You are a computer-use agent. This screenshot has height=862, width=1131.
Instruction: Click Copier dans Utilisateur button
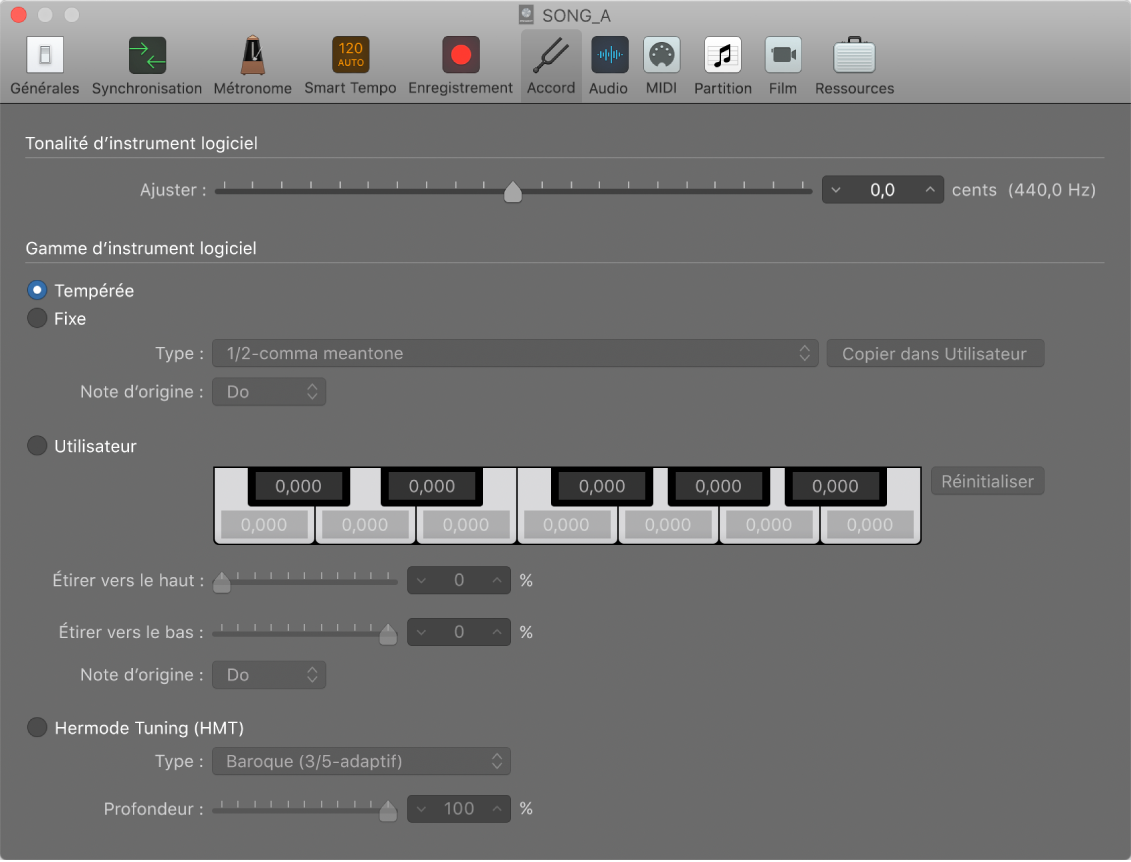tap(935, 353)
